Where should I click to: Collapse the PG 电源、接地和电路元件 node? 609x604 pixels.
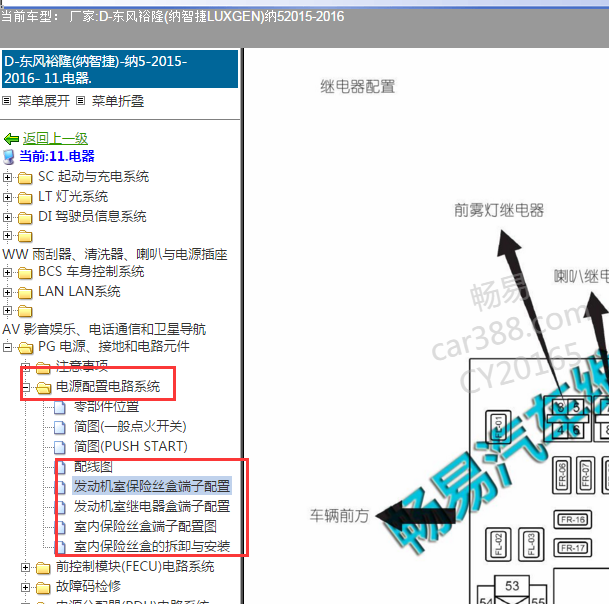click(7, 347)
